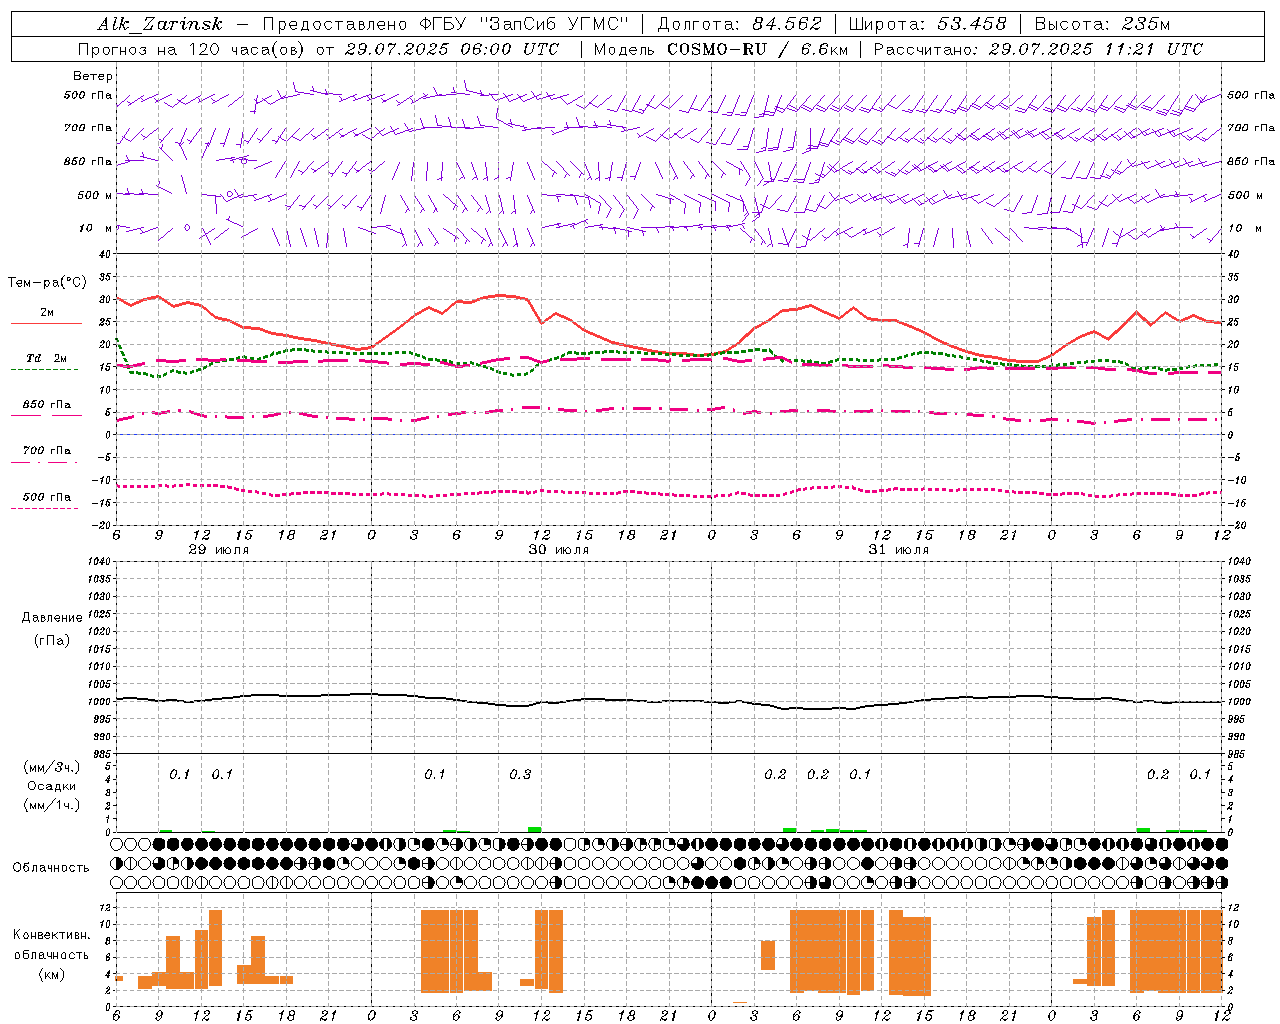The width and height of the screenshot is (1280, 1024).
Task: Click "1040" on the left pressure axis
Action: (x=98, y=562)
